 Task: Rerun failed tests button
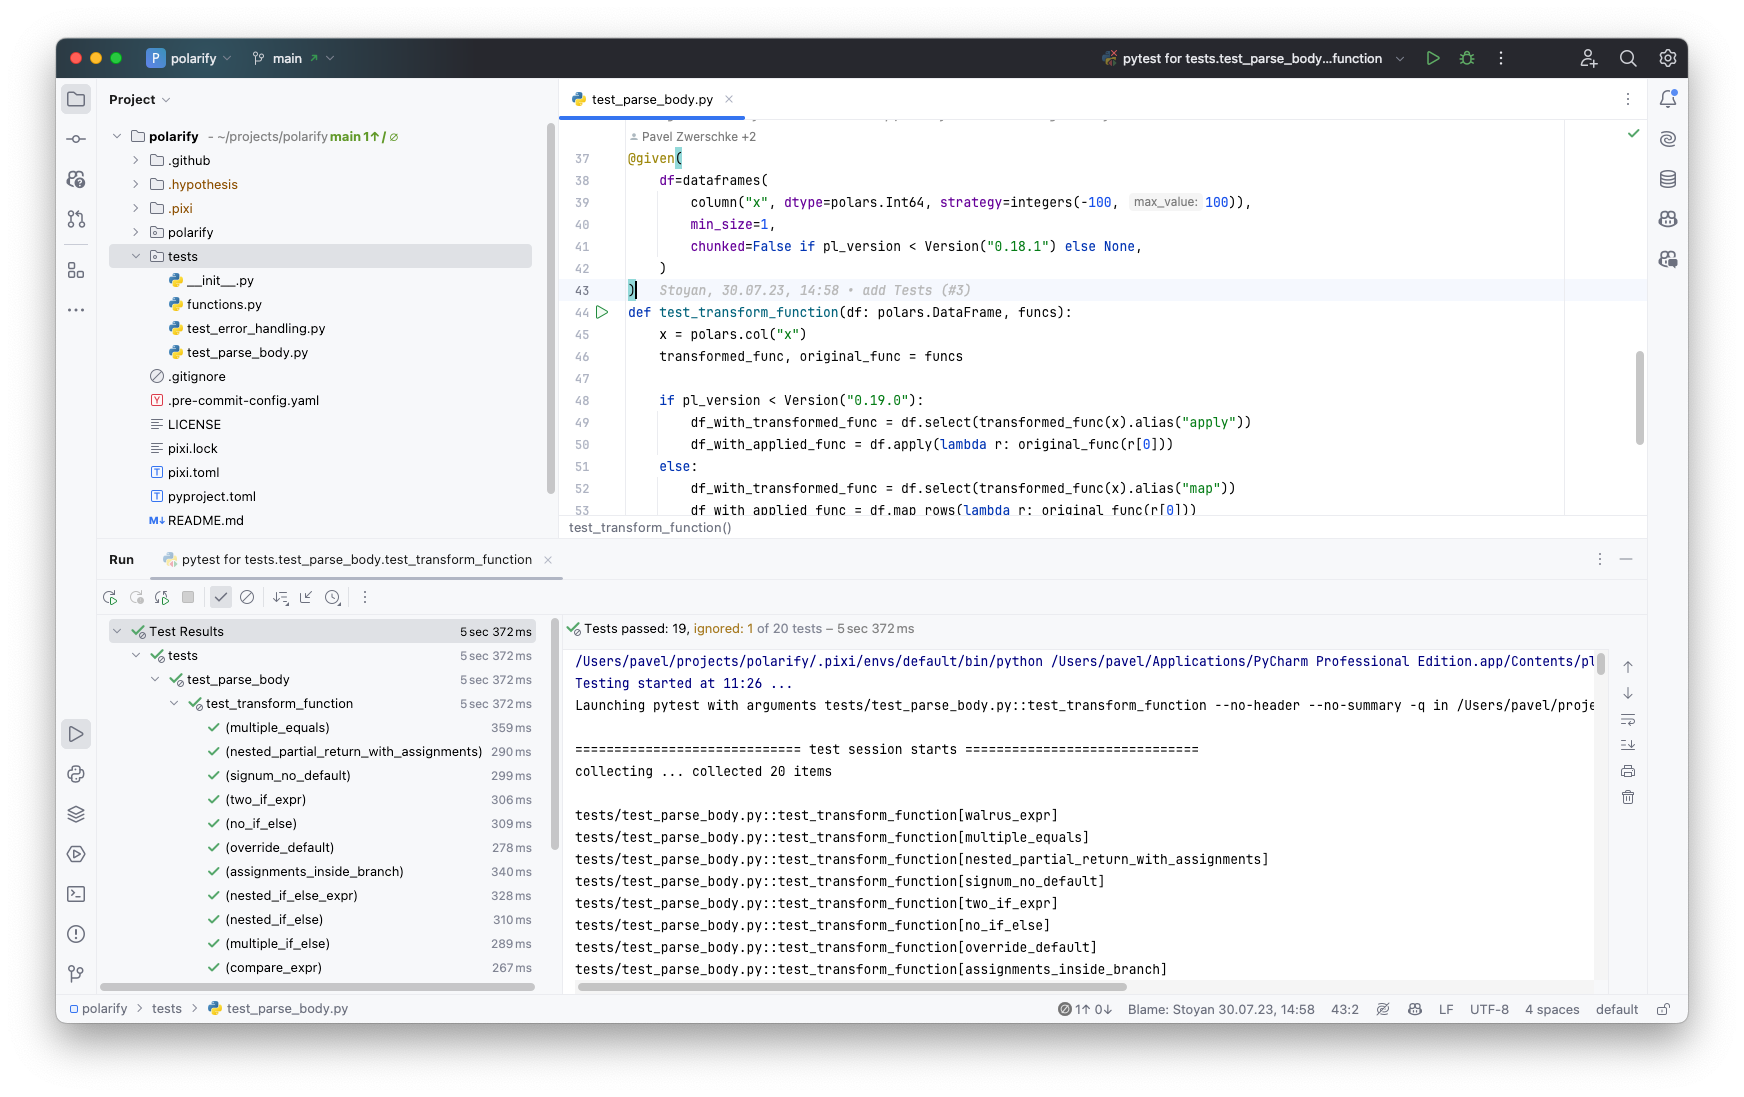136,597
